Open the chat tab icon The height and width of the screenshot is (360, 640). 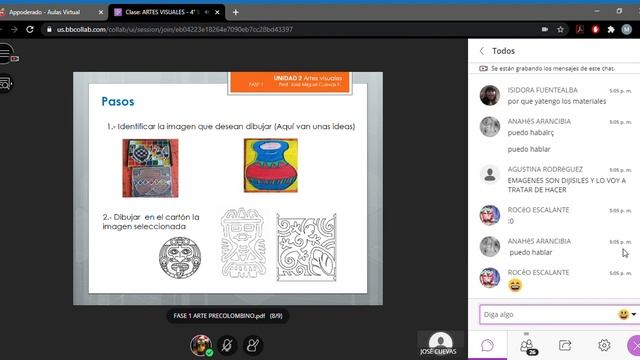pos(487,346)
